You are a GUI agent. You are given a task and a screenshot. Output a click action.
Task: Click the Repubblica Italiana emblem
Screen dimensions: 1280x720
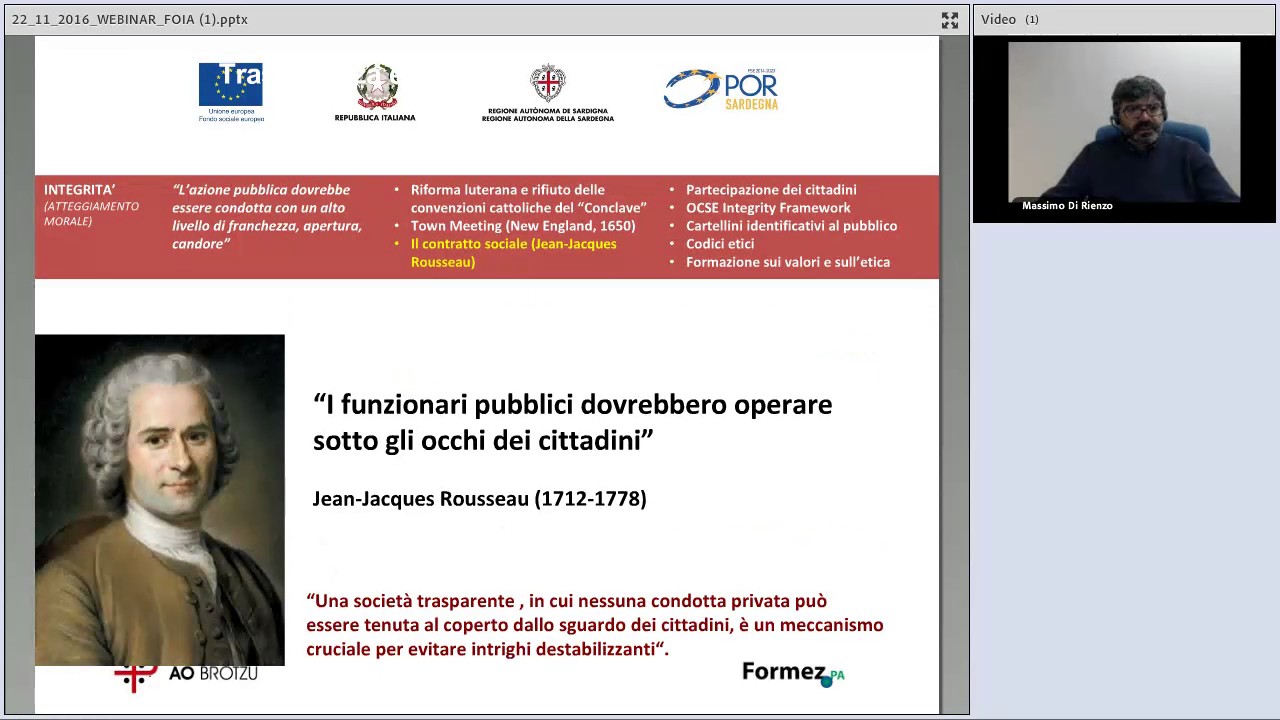pyautogui.click(x=375, y=93)
